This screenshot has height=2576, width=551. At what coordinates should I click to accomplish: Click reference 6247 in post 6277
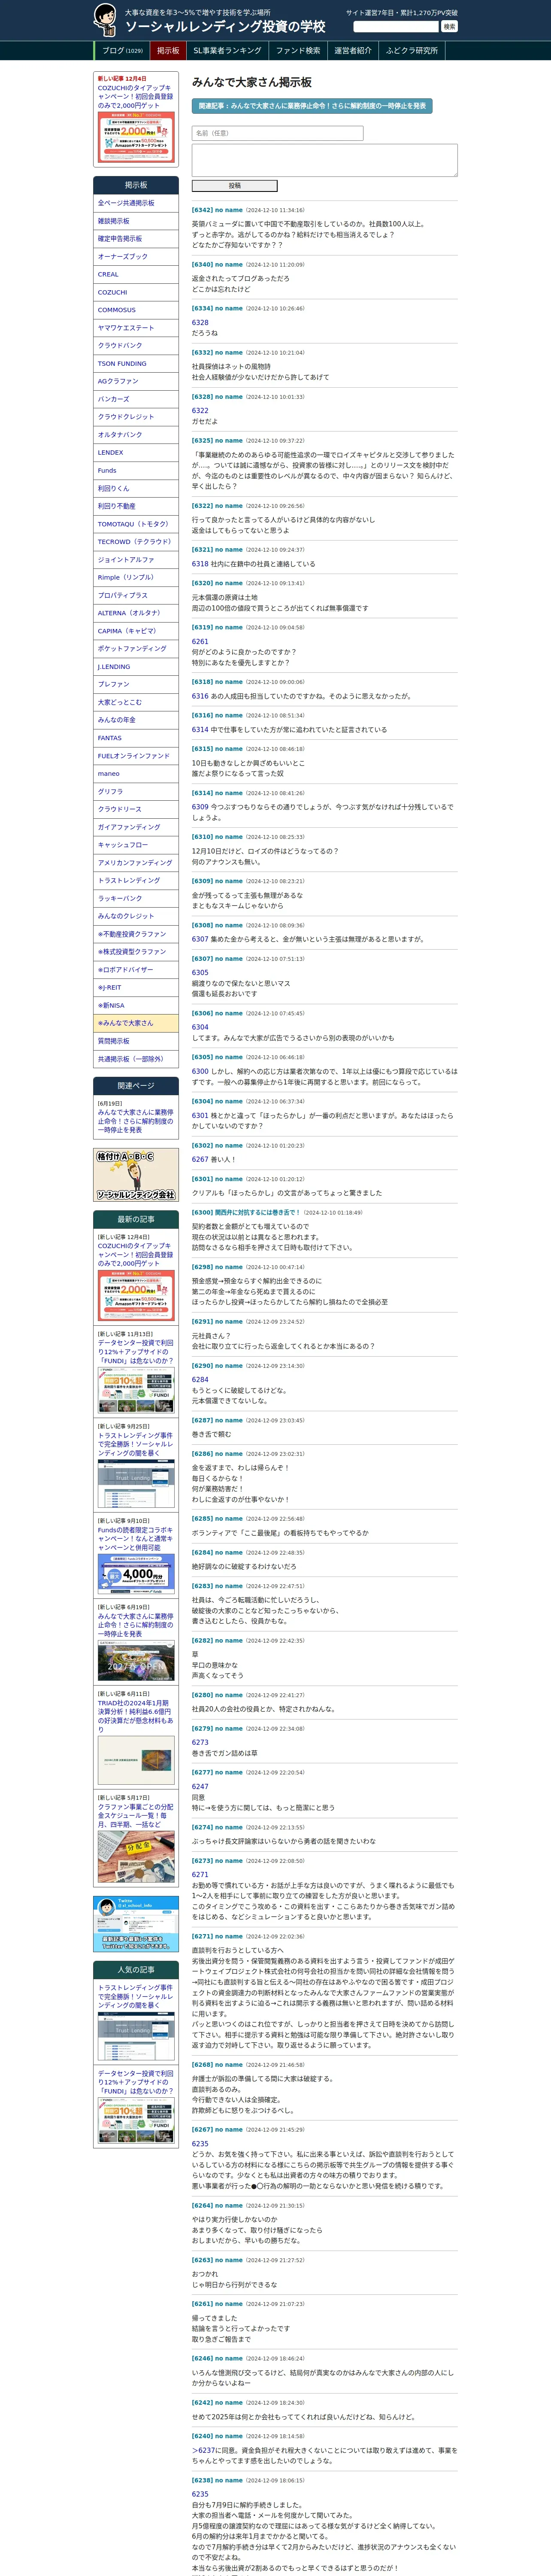[x=200, y=1787]
